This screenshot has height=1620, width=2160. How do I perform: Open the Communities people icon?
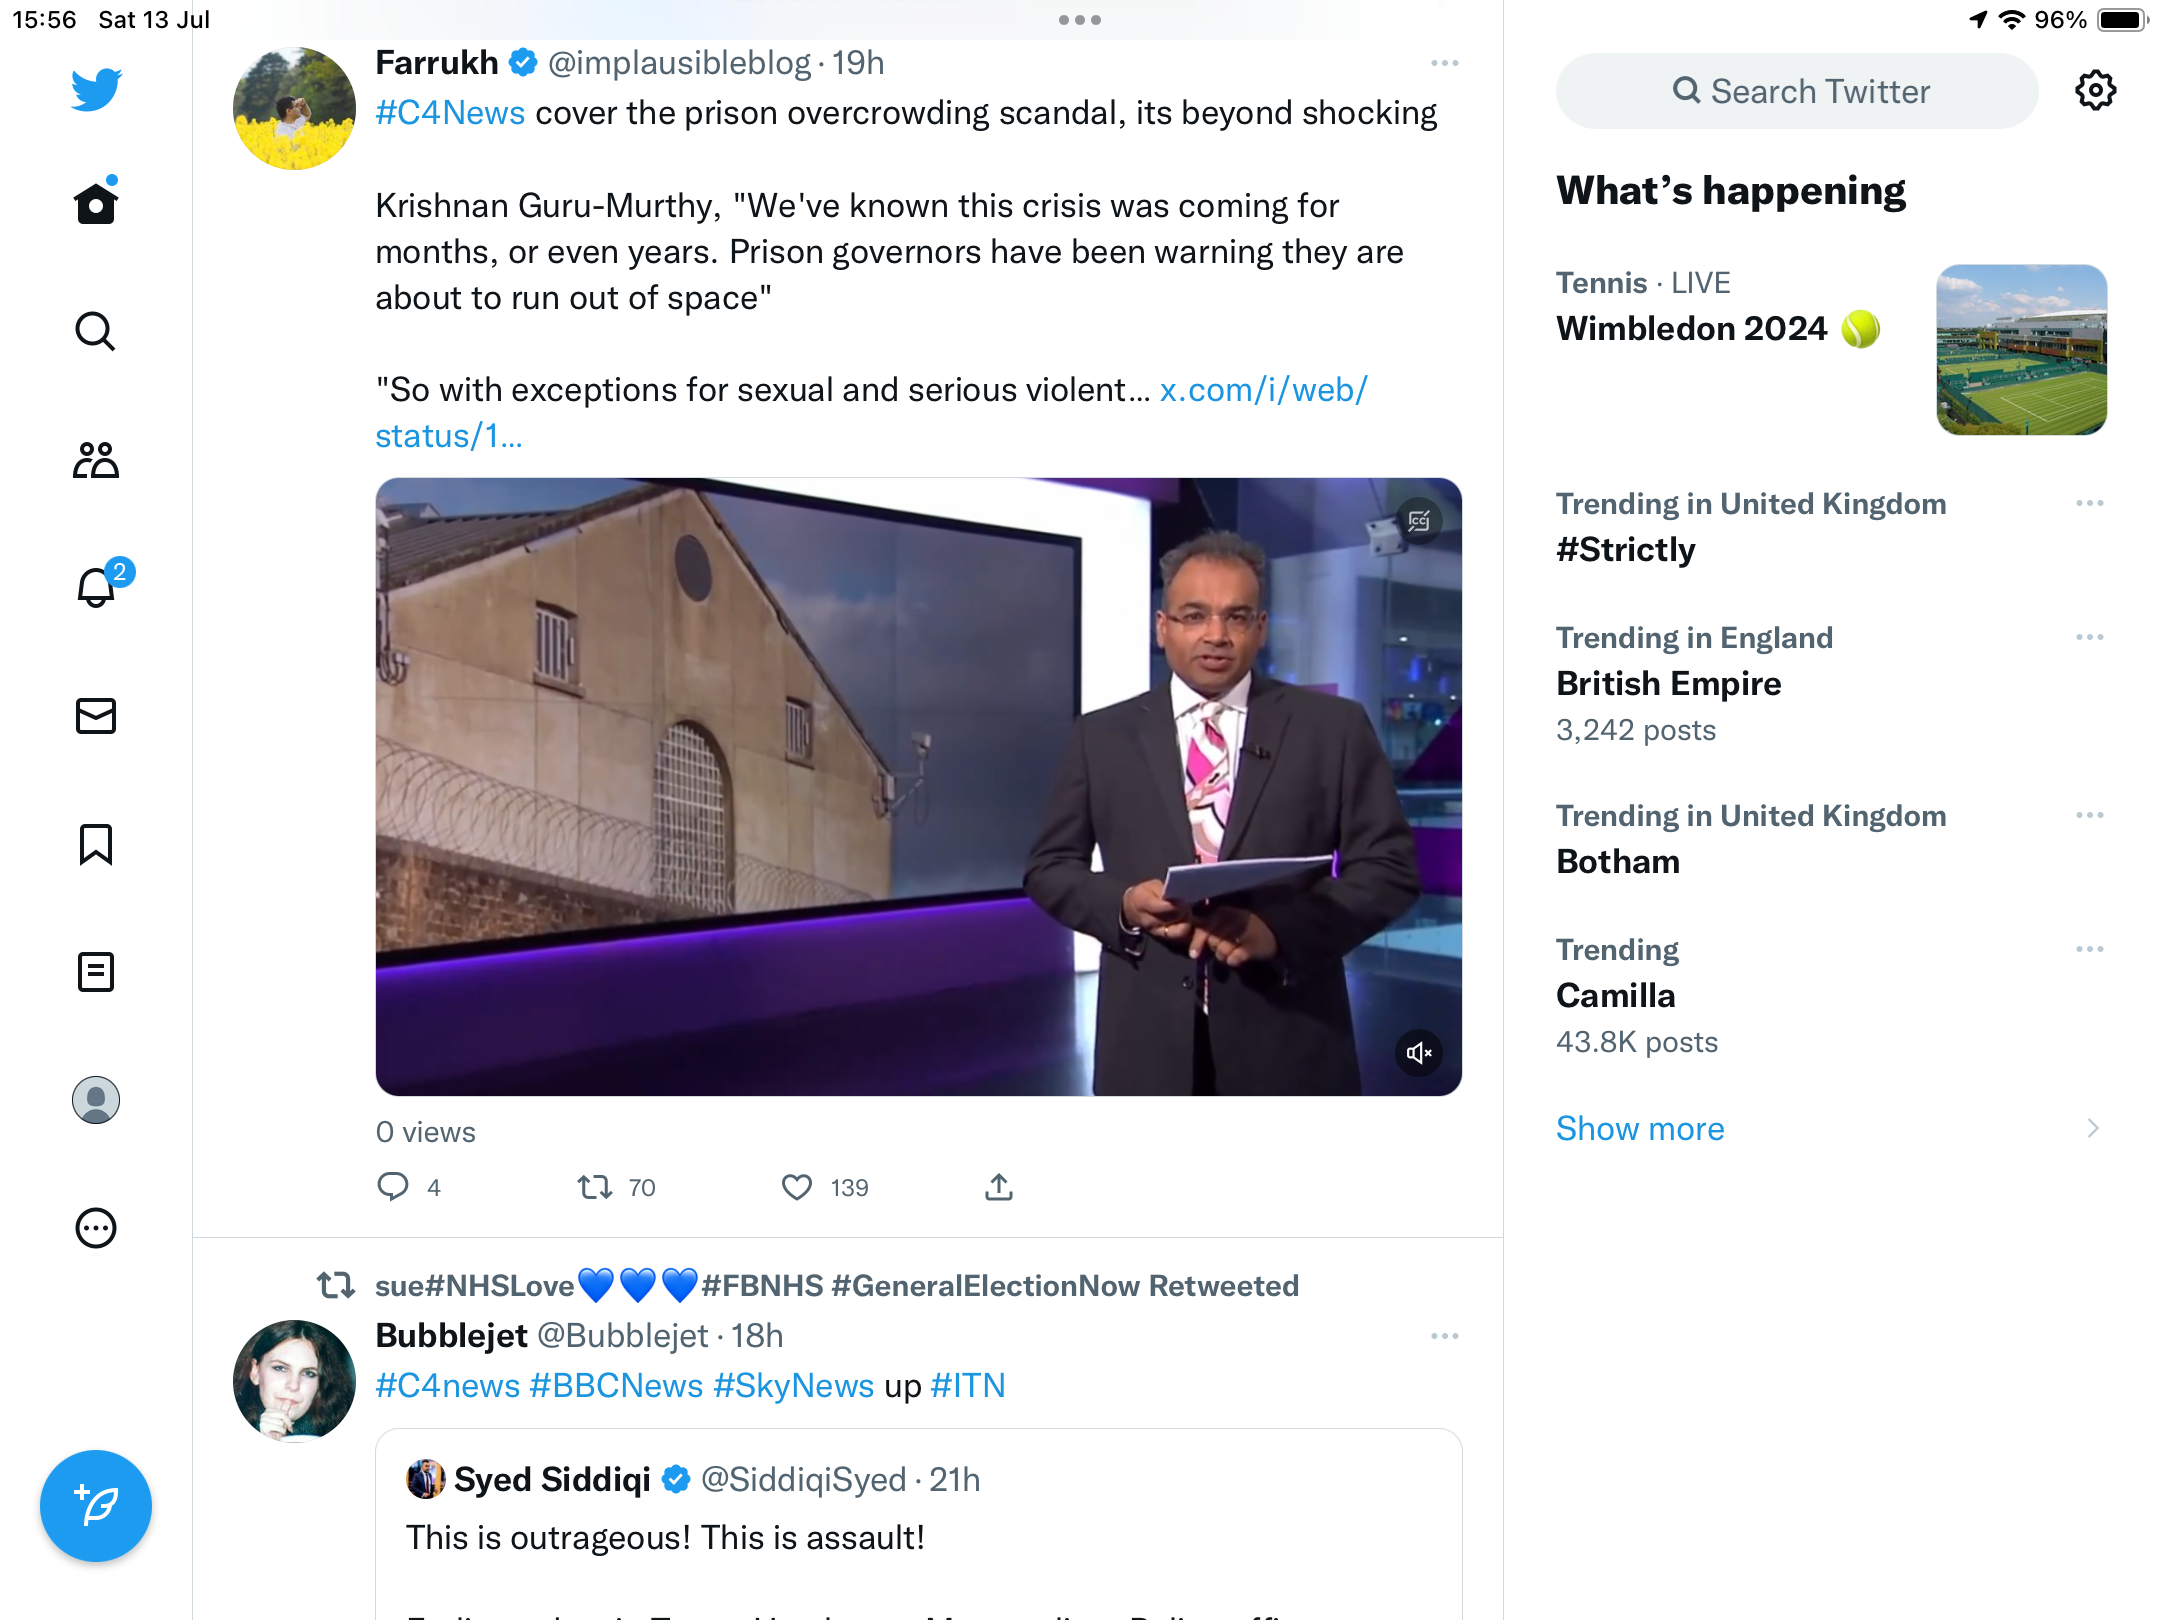[x=96, y=460]
